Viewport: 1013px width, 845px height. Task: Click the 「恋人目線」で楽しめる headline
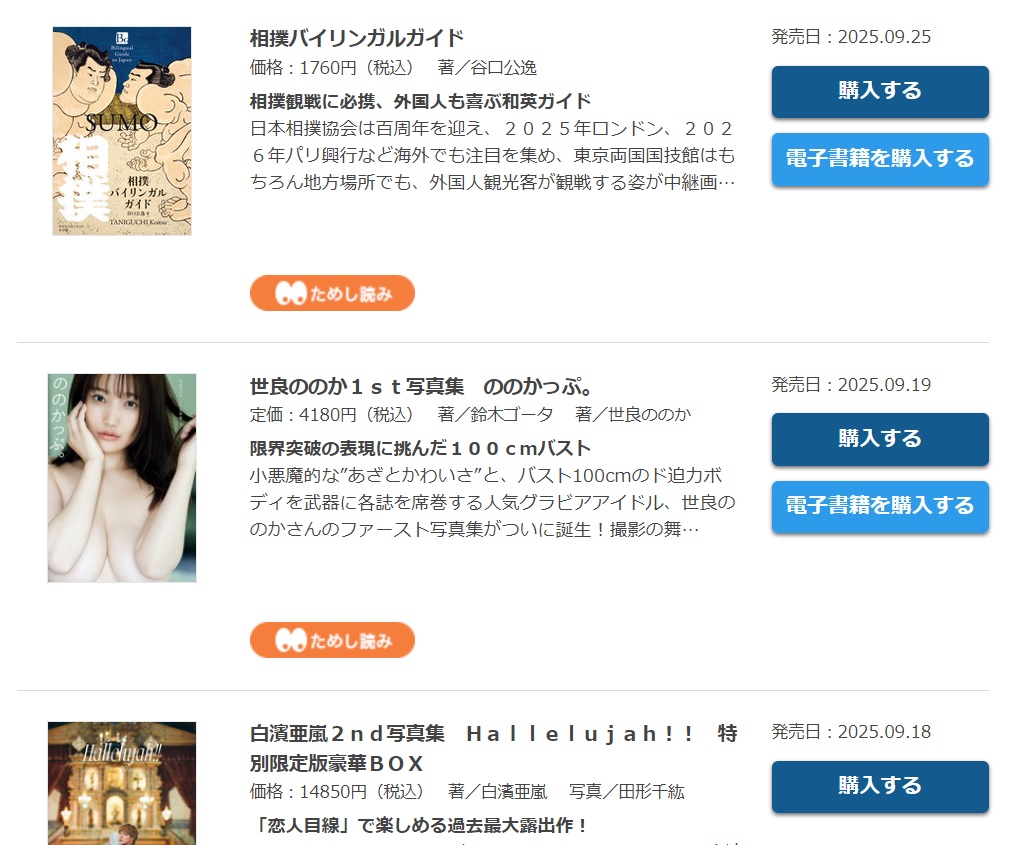click(x=421, y=826)
